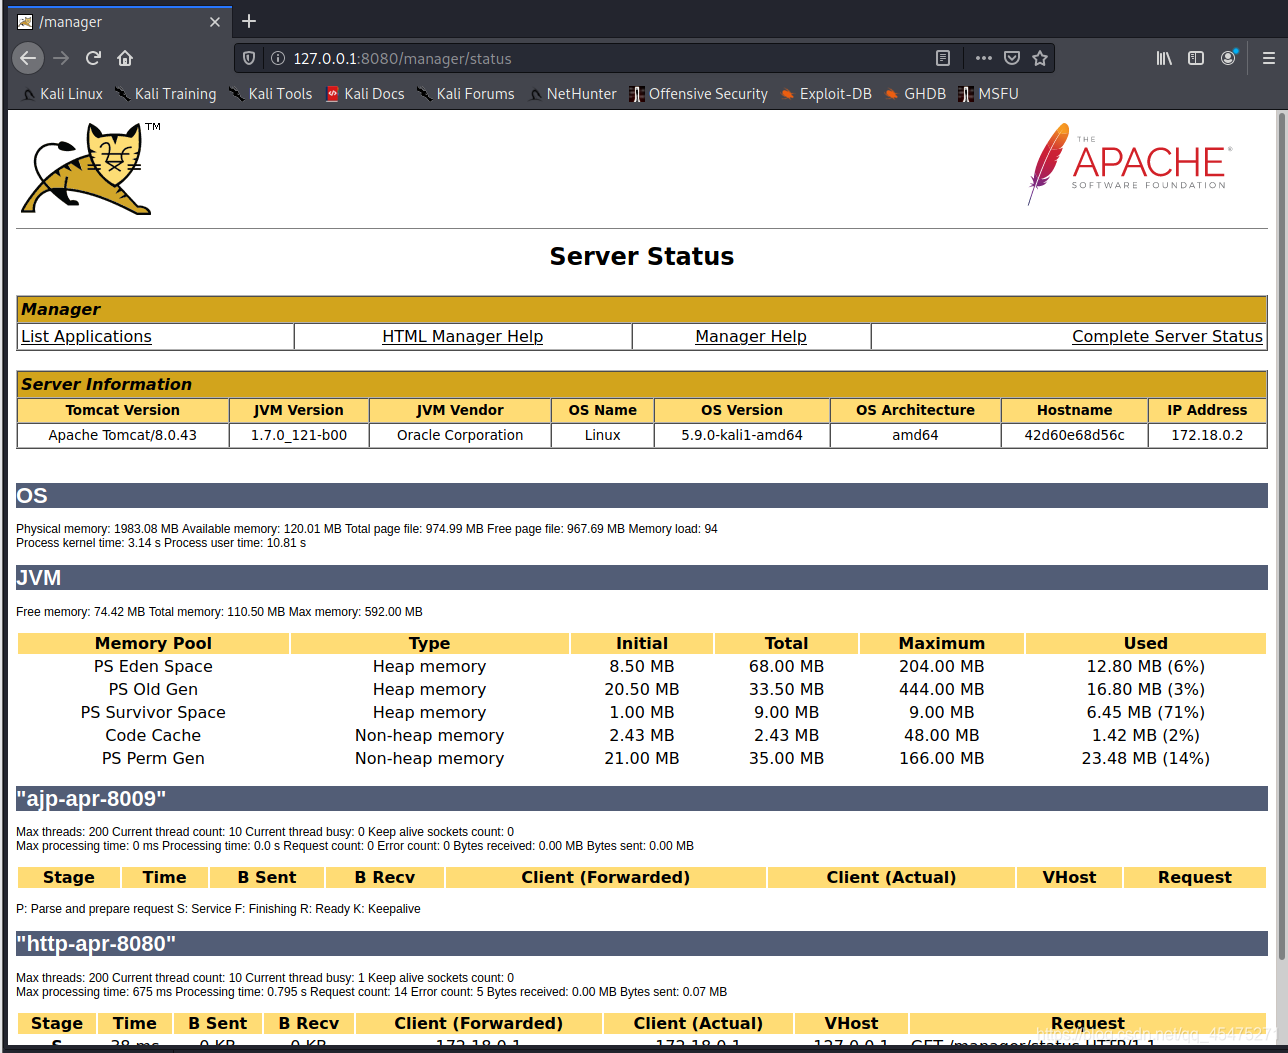This screenshot has height=1053, width=1288.
Task: Open the Kali Tools bookmark
Action: (x=270, y=94)
